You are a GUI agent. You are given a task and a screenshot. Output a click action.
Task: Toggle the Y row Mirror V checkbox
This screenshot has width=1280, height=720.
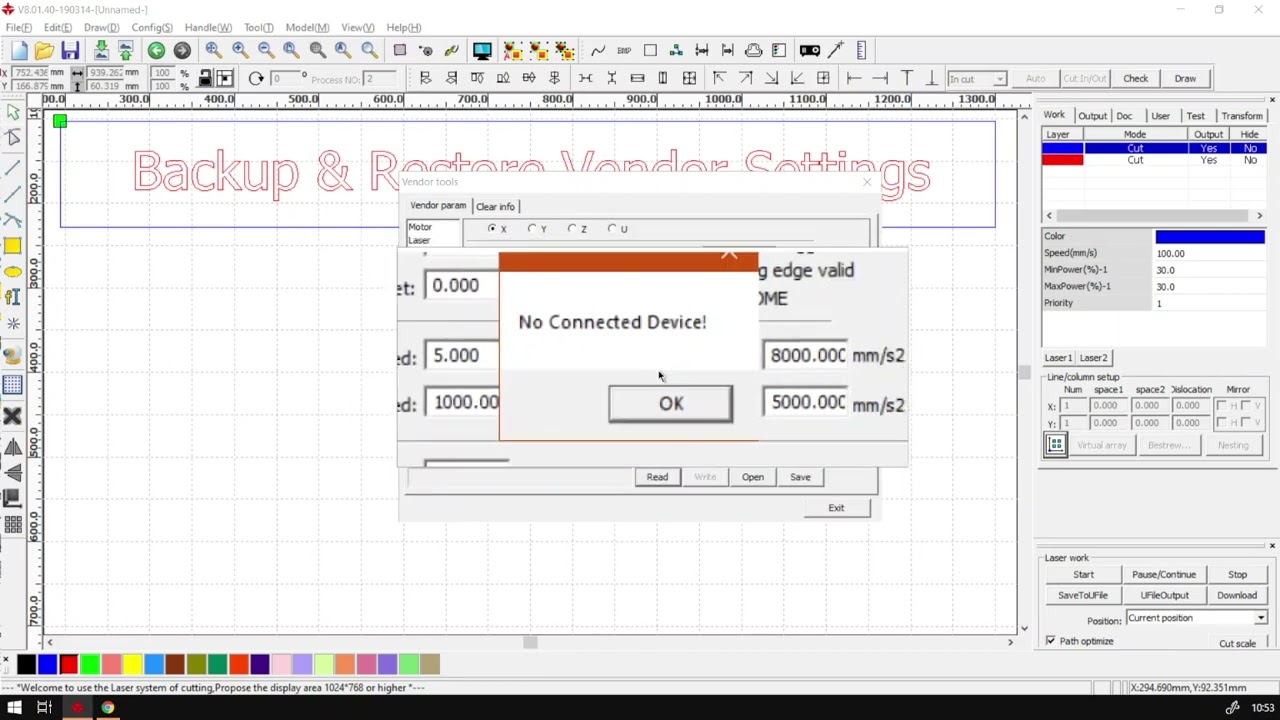click(x=1245, y=422)
